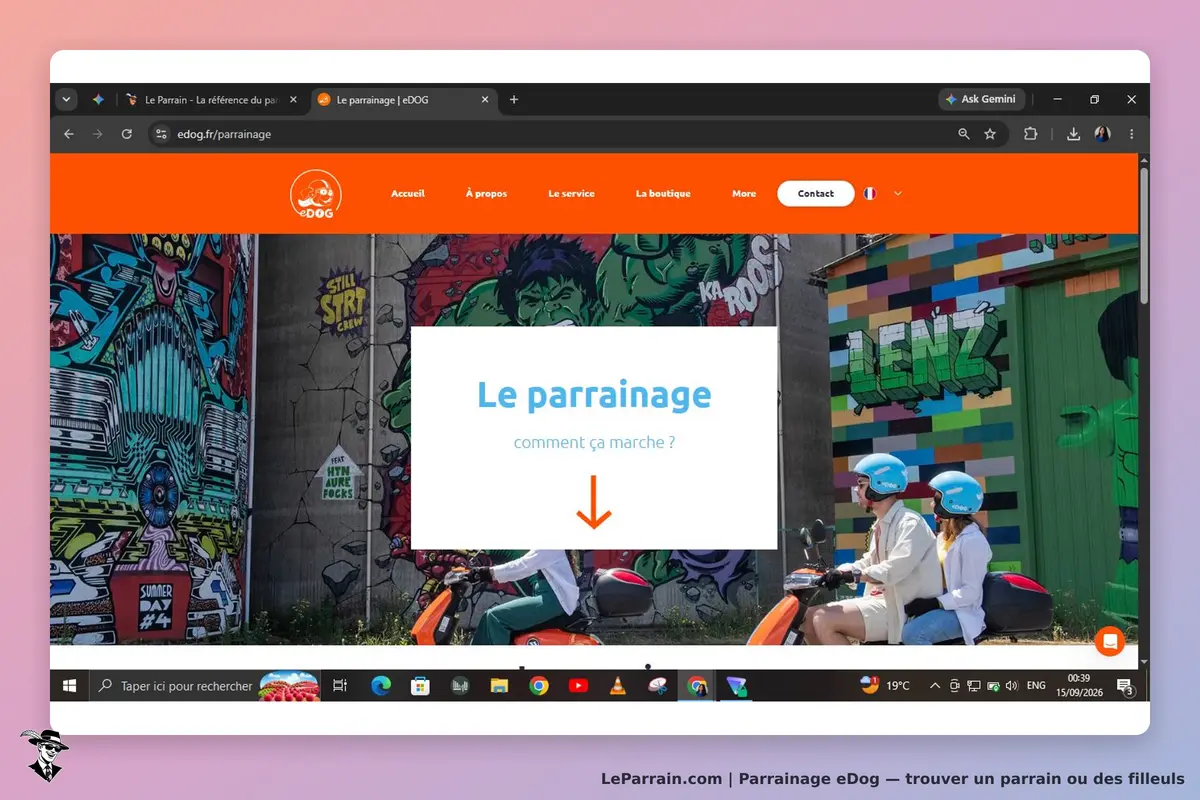Screen dimensions: 1200x800
Task: Go forward in browser history
Action: [x=98, y=134]
